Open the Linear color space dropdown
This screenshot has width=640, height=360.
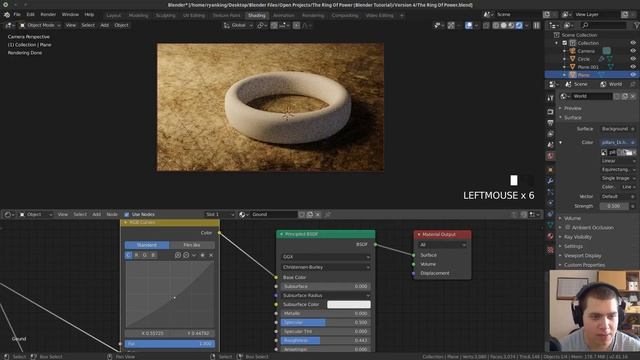pos(618,161)
